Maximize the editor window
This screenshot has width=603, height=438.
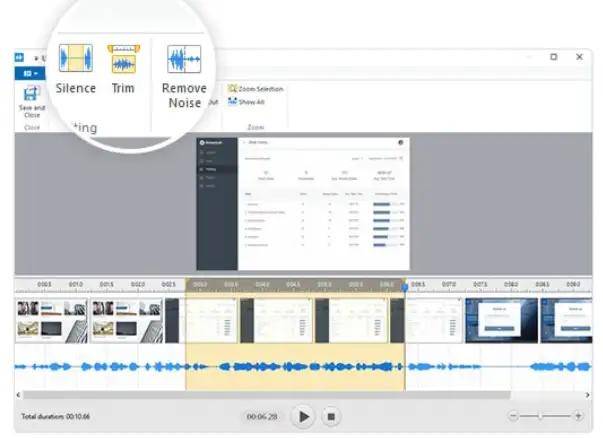tap(553, 58)
